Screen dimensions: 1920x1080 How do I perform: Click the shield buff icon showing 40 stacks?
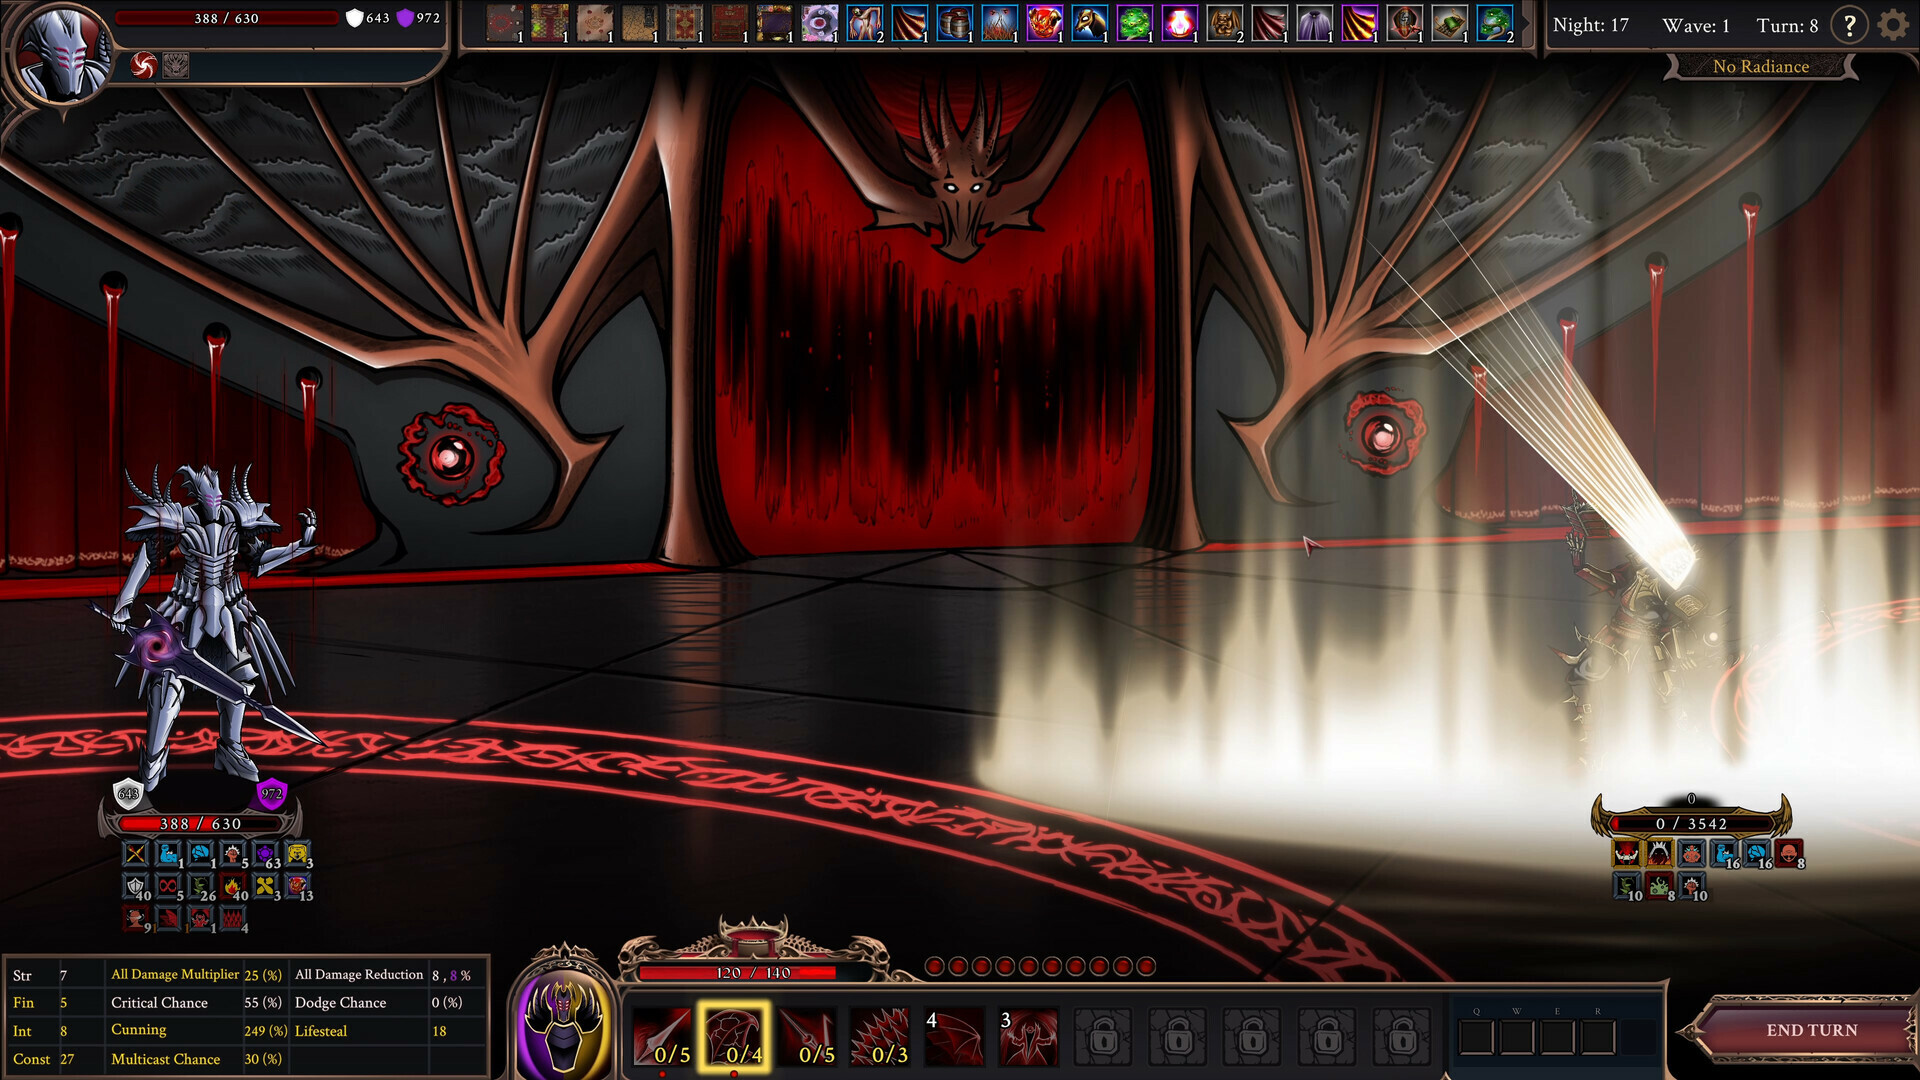click(135, 887)
